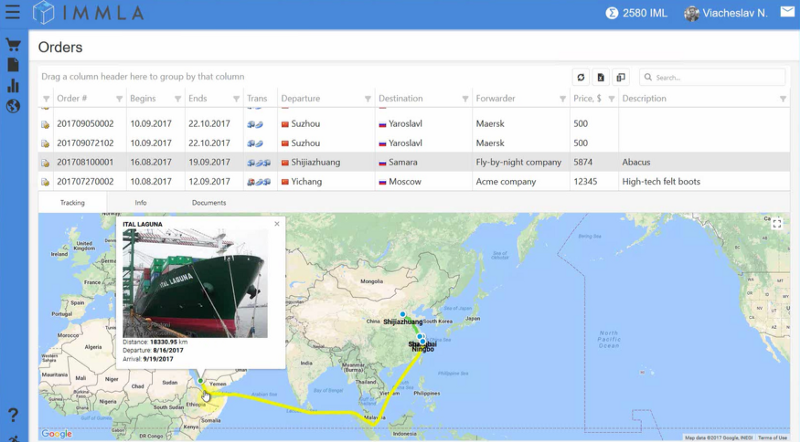Click row icon for order 201709050002
The height and width of the screenshot is (442, 800).
coord(45,124)
